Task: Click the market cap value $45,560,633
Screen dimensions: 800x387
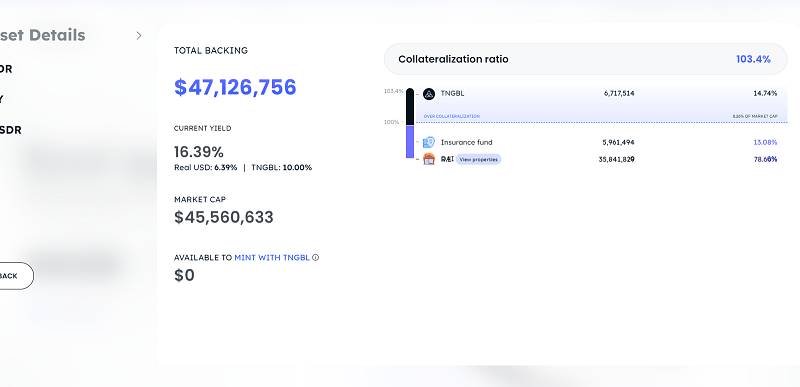Action: pos(223,217)
